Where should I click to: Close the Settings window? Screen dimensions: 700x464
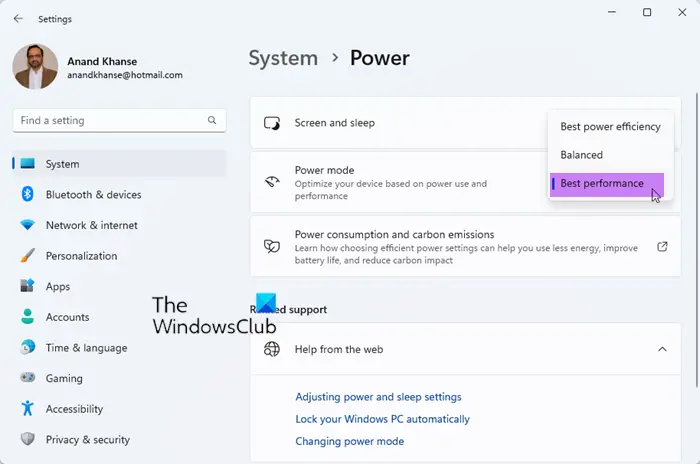[682, 12]
